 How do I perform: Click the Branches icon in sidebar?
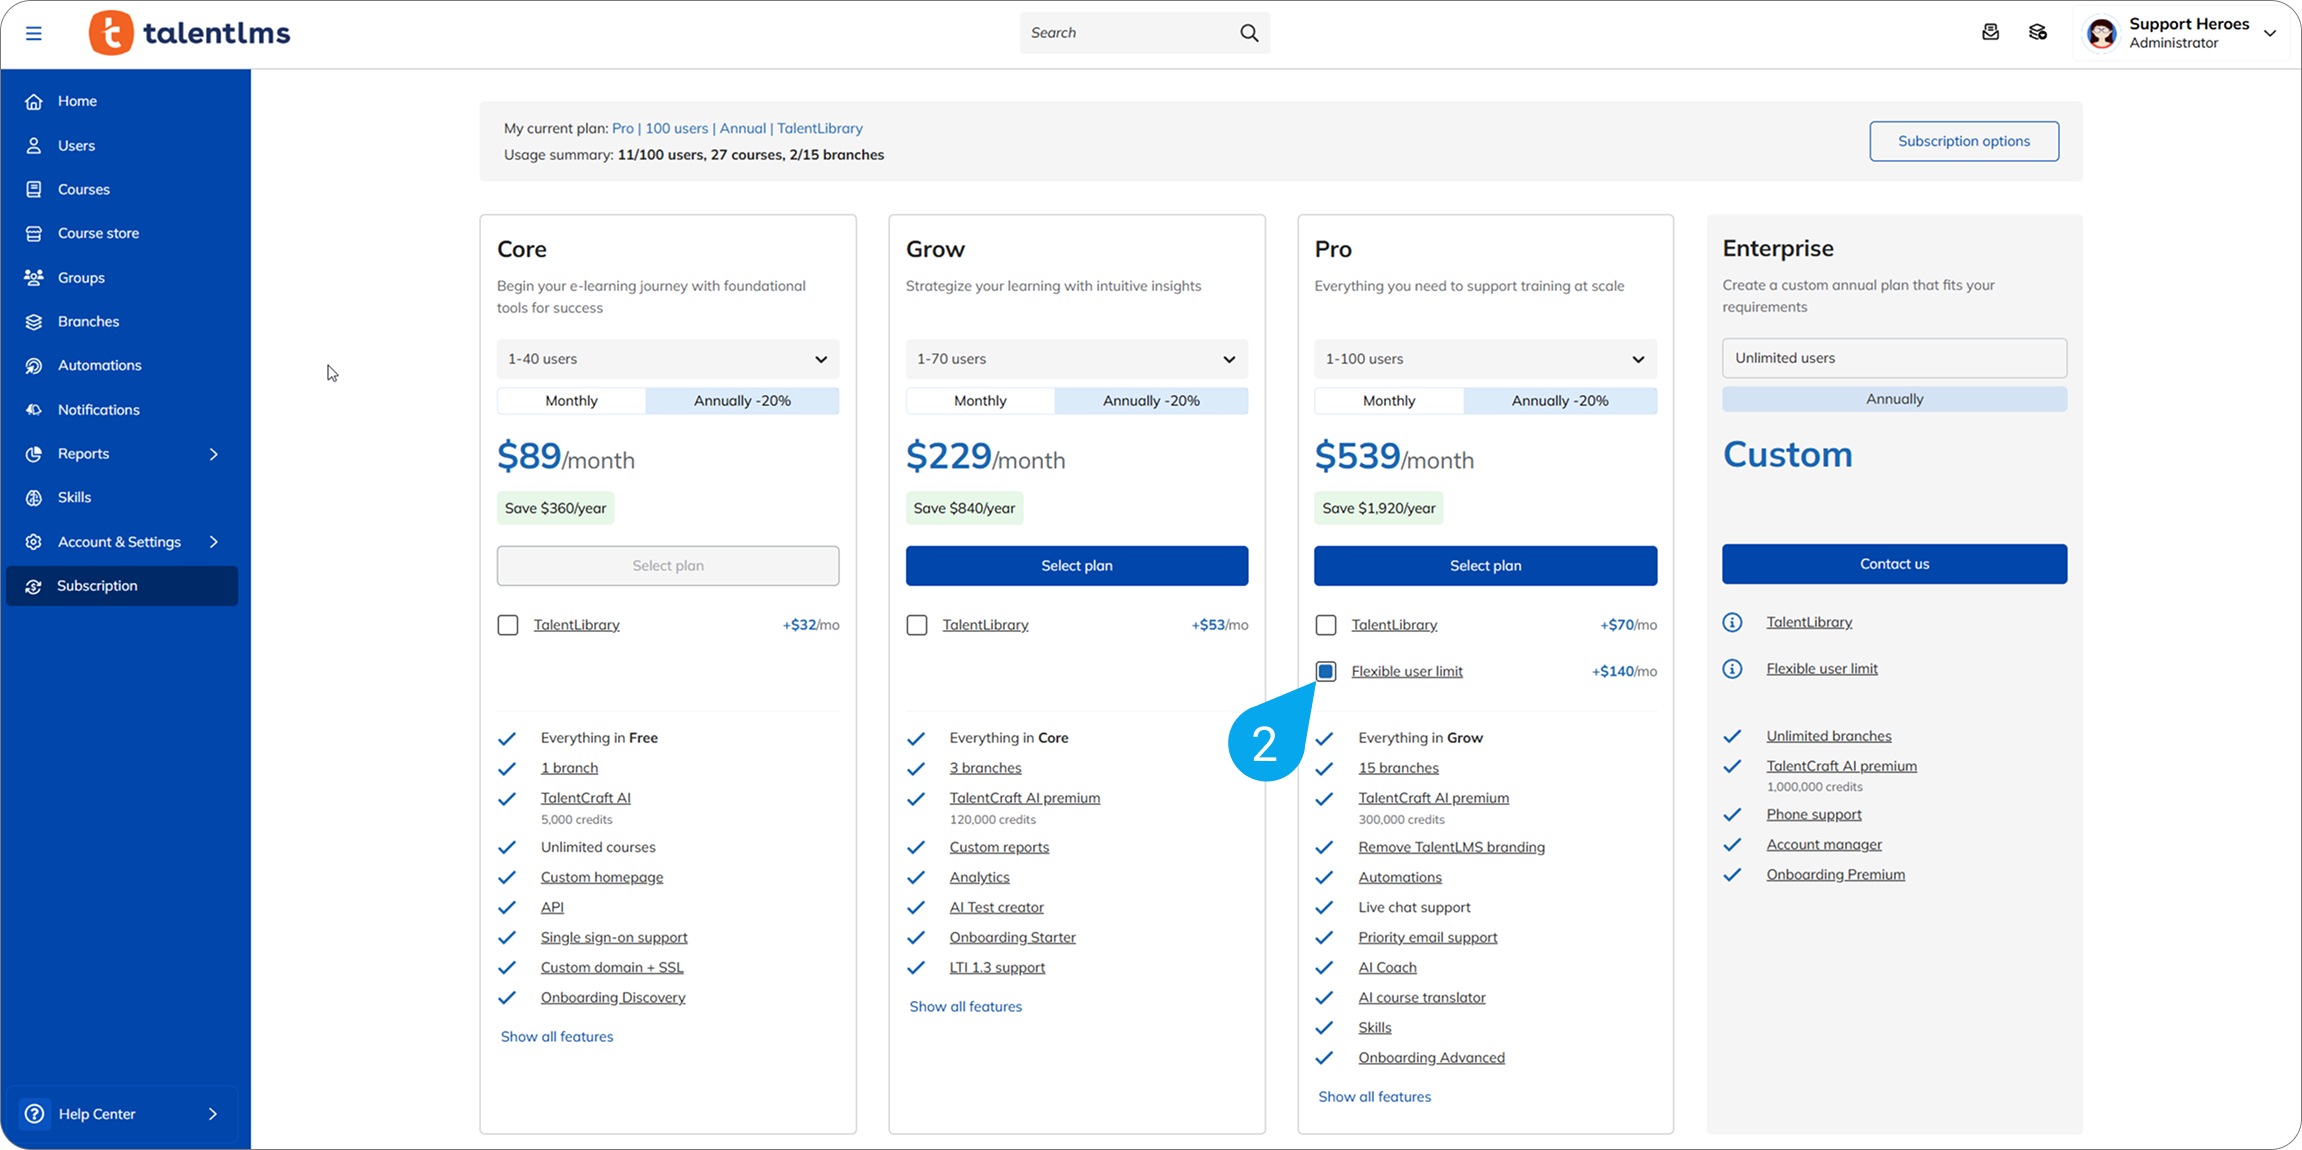(x=34, y=322)
